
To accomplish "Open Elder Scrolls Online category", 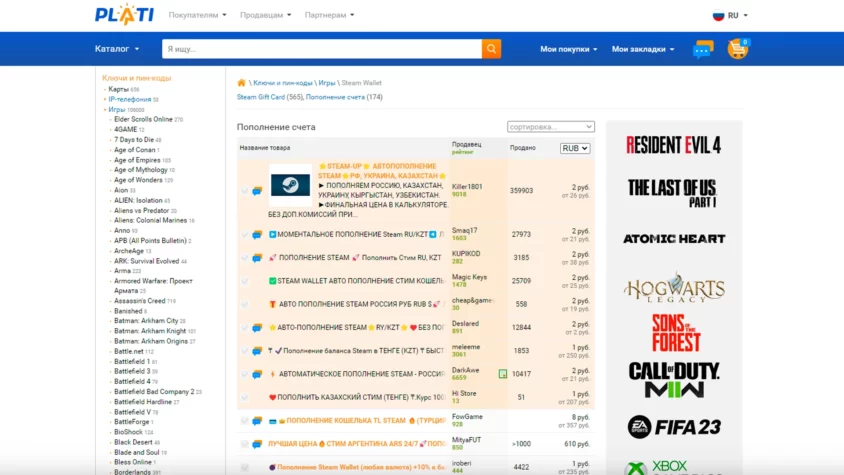I will [x=143, y=119].
